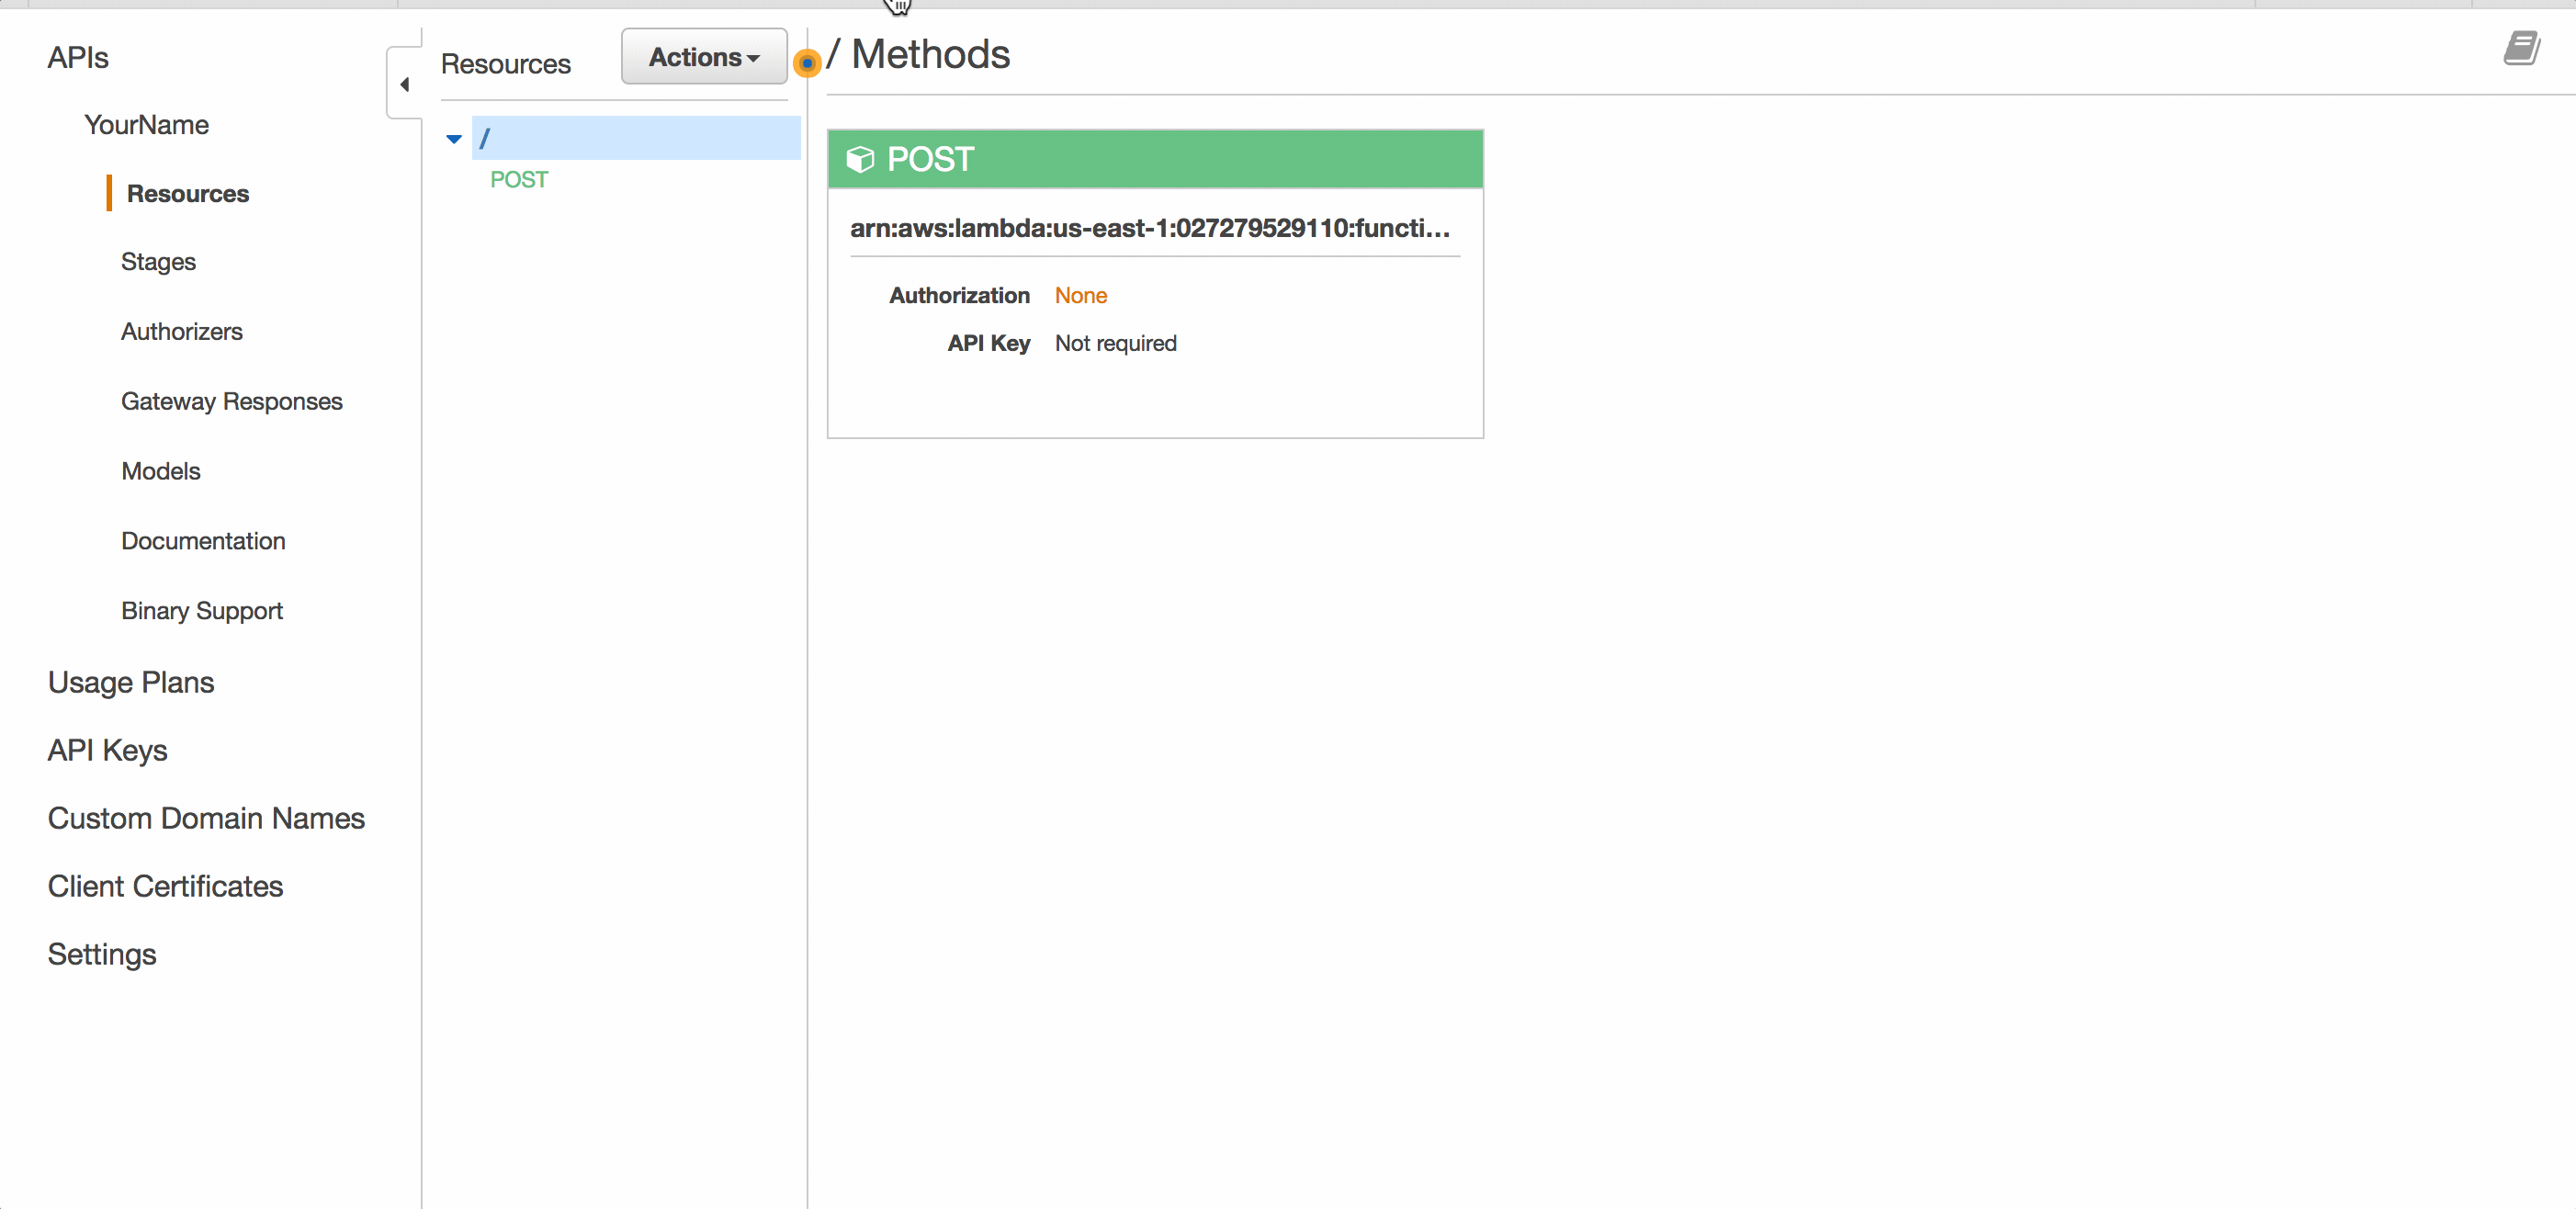This screenshot has width=2576, height=1209.
Task: Open Models section
Action: click(161, 471)
